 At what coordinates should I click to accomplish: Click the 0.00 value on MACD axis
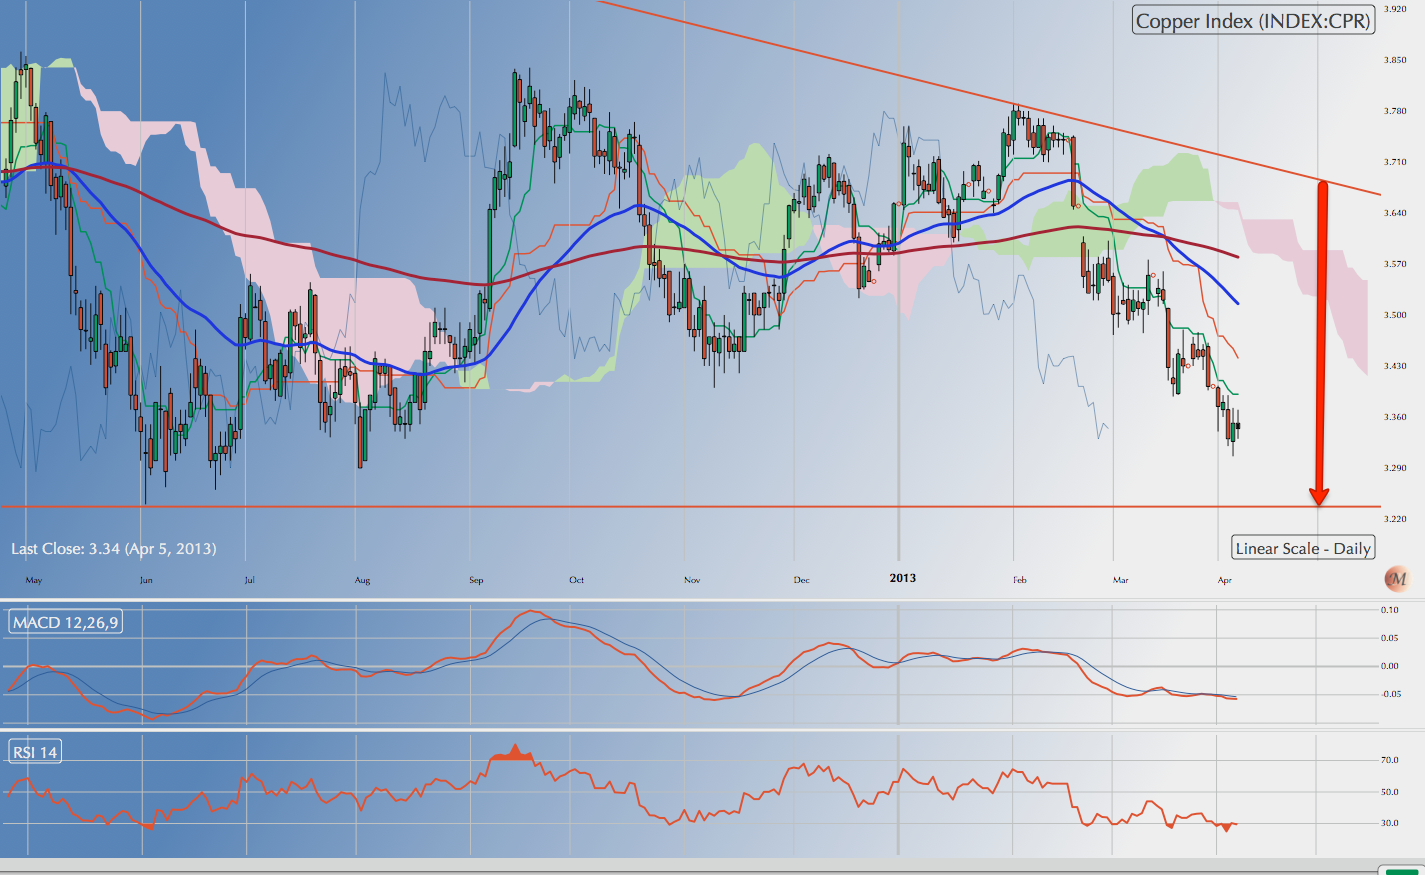click(1390, 665)
